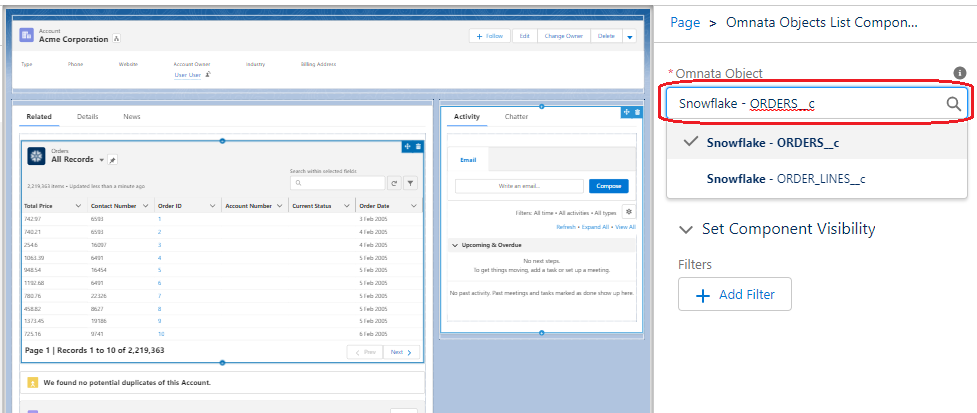This screenshot has width=977, height=413.
Task: Delete the Activity component with trash icon
Action: pos(637,112)
